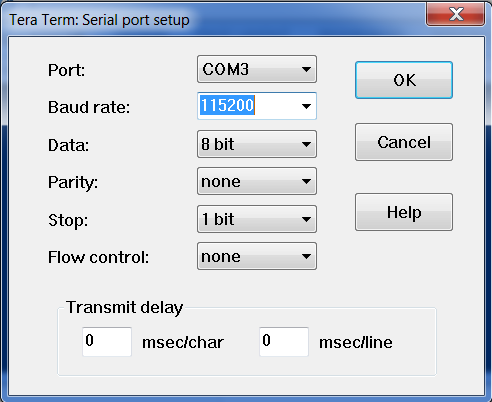492x402 pixels.
Task: Click the msec/char text label
Action: [183, 343]
